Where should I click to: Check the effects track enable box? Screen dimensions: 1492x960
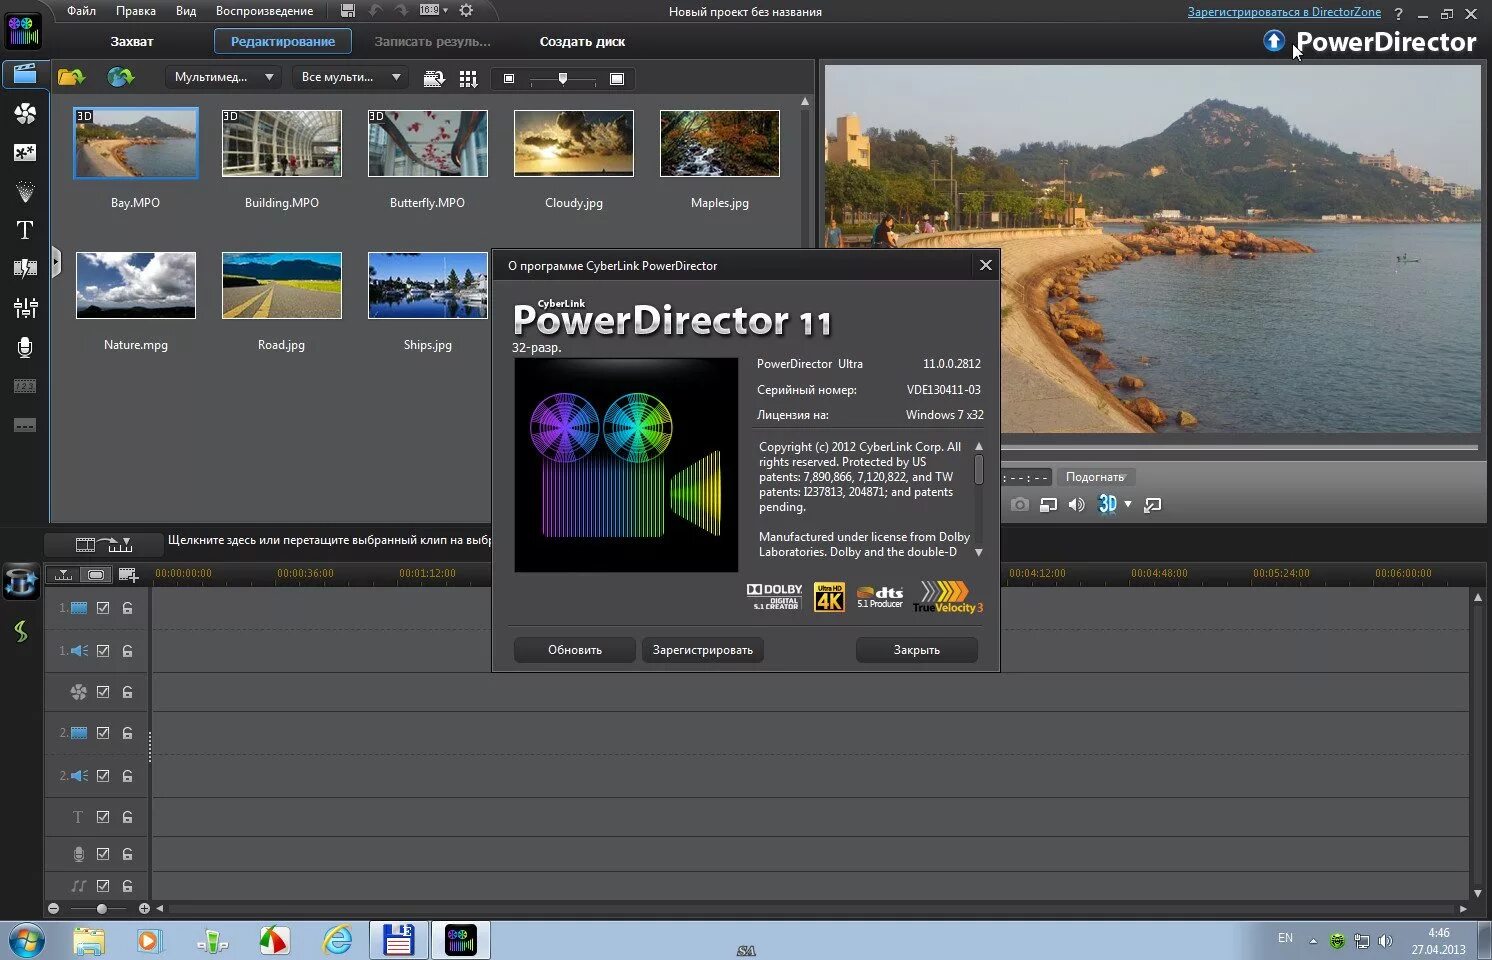click(104, 691)
